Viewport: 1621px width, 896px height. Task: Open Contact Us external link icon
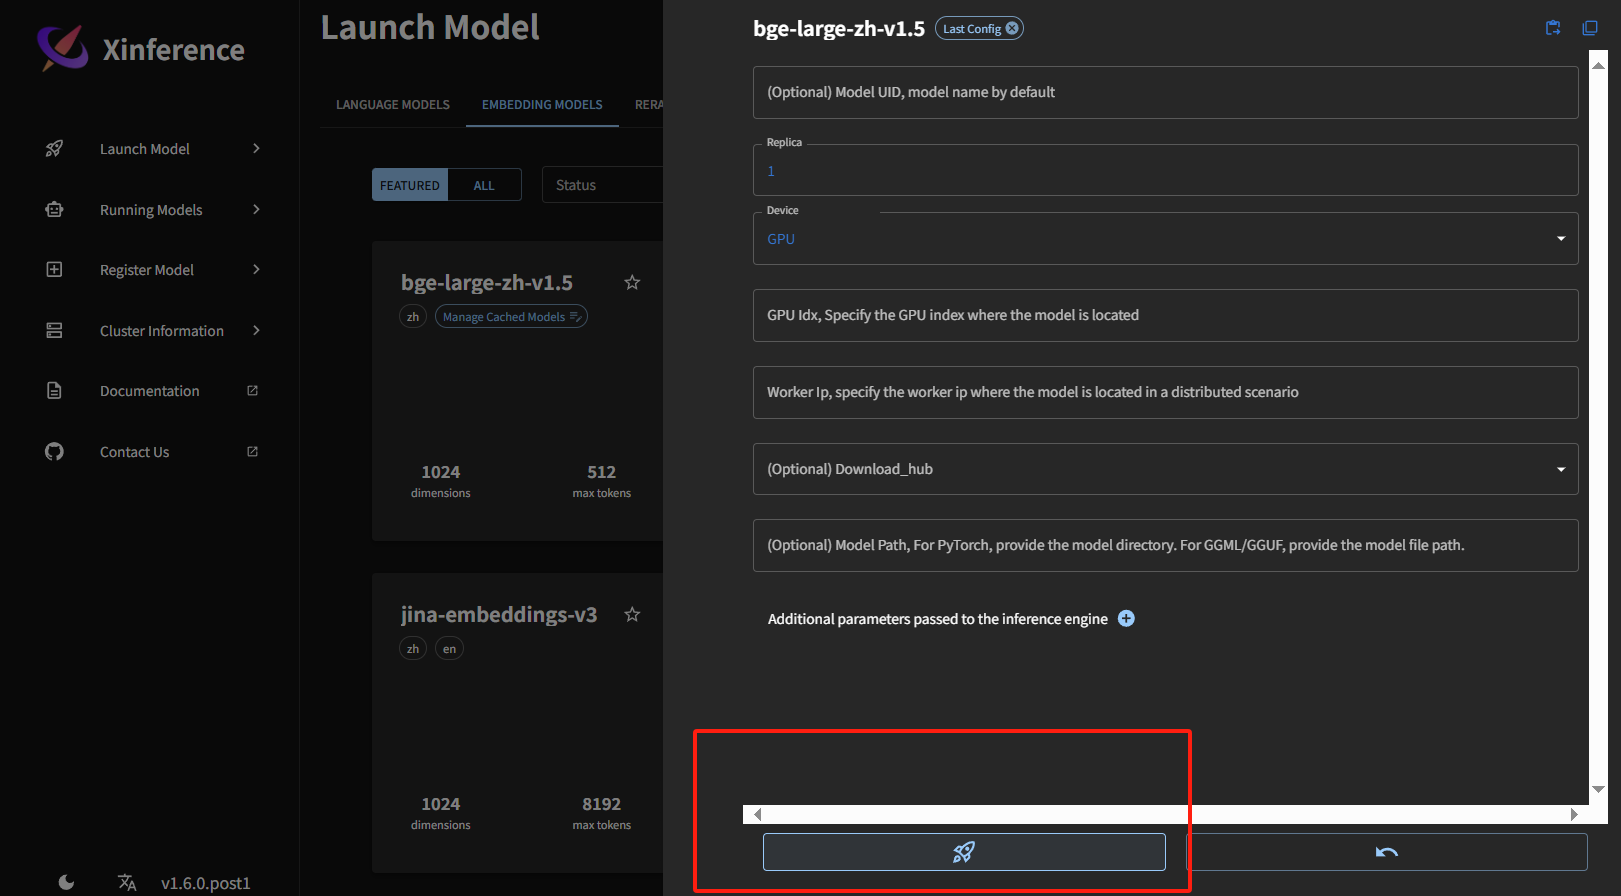[252, 452]
